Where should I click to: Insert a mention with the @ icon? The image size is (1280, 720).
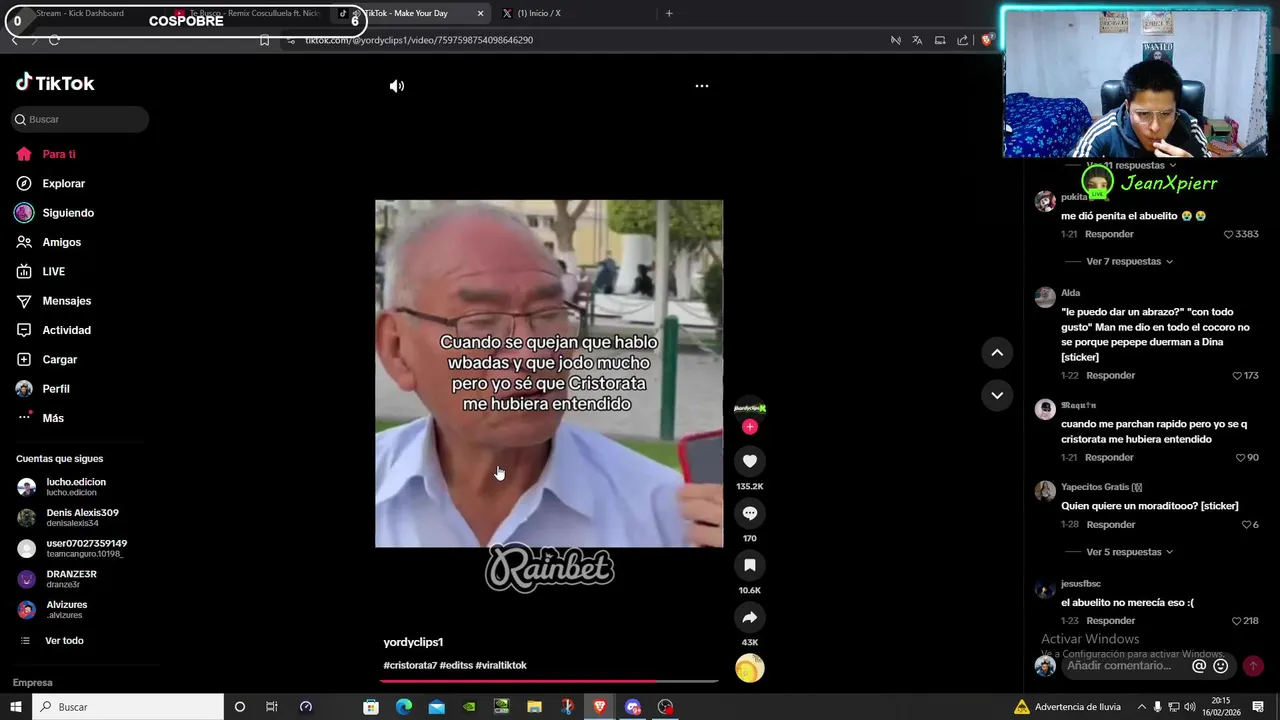click(1199, 666)
